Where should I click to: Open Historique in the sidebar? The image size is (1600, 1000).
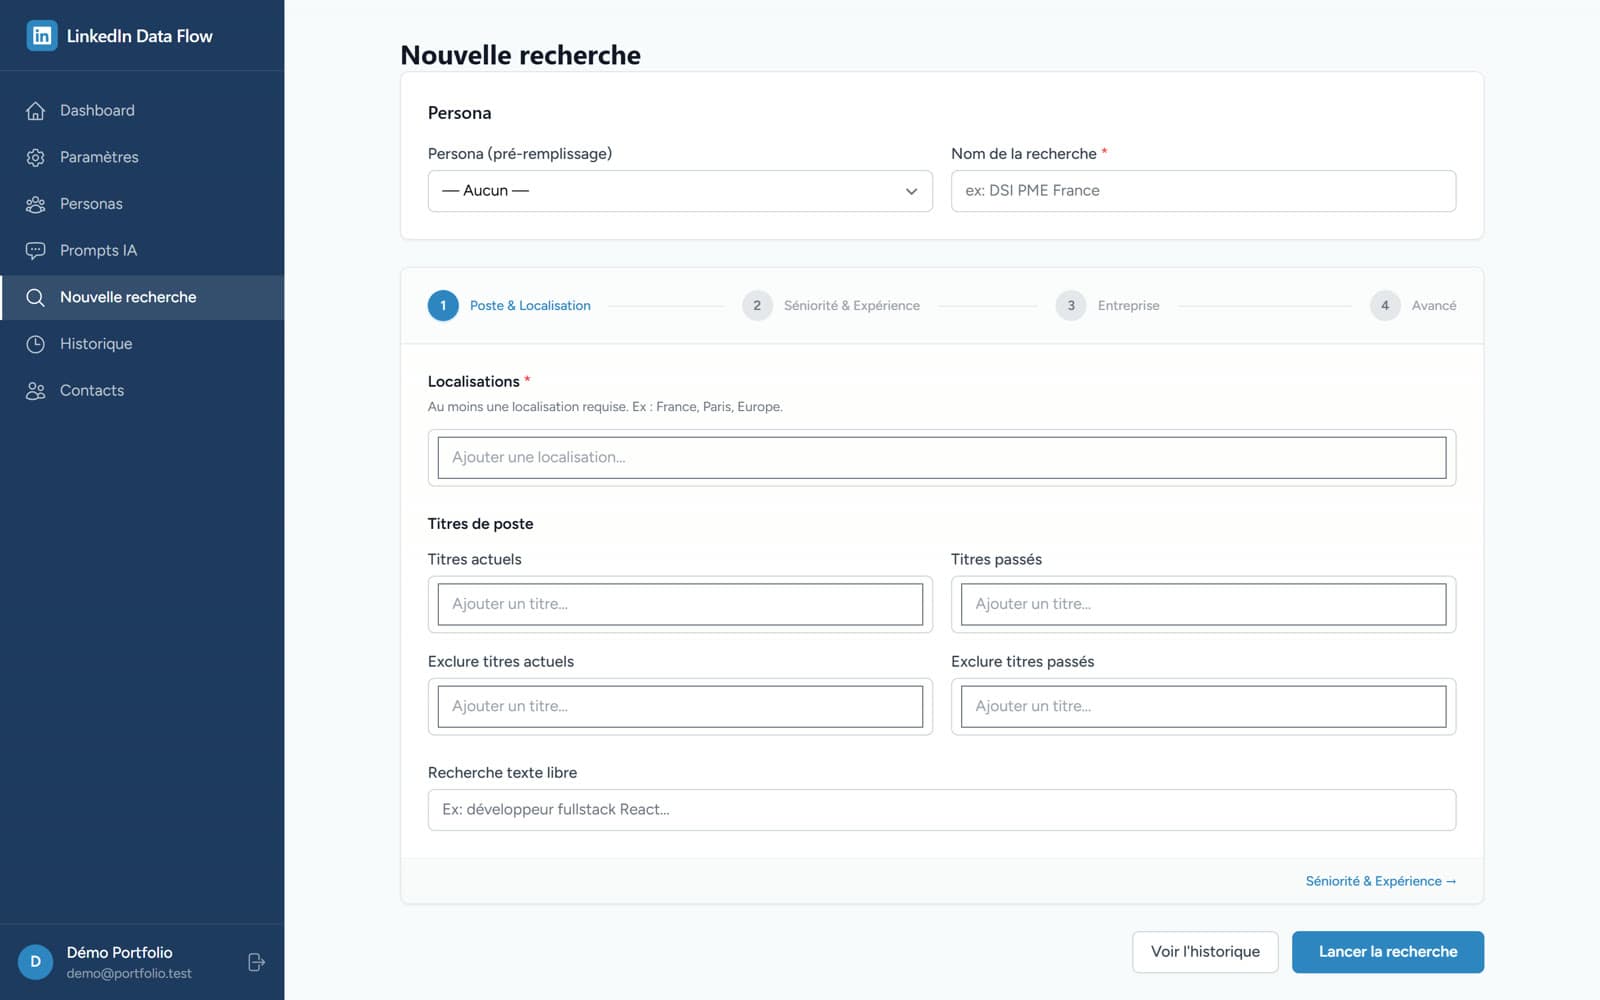coord(142,344)
